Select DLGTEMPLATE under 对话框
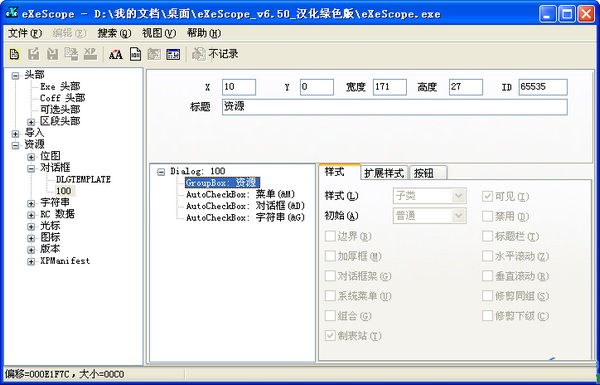Image resolution: width=600 pixels, height=385 pixels. pos(83,179)
